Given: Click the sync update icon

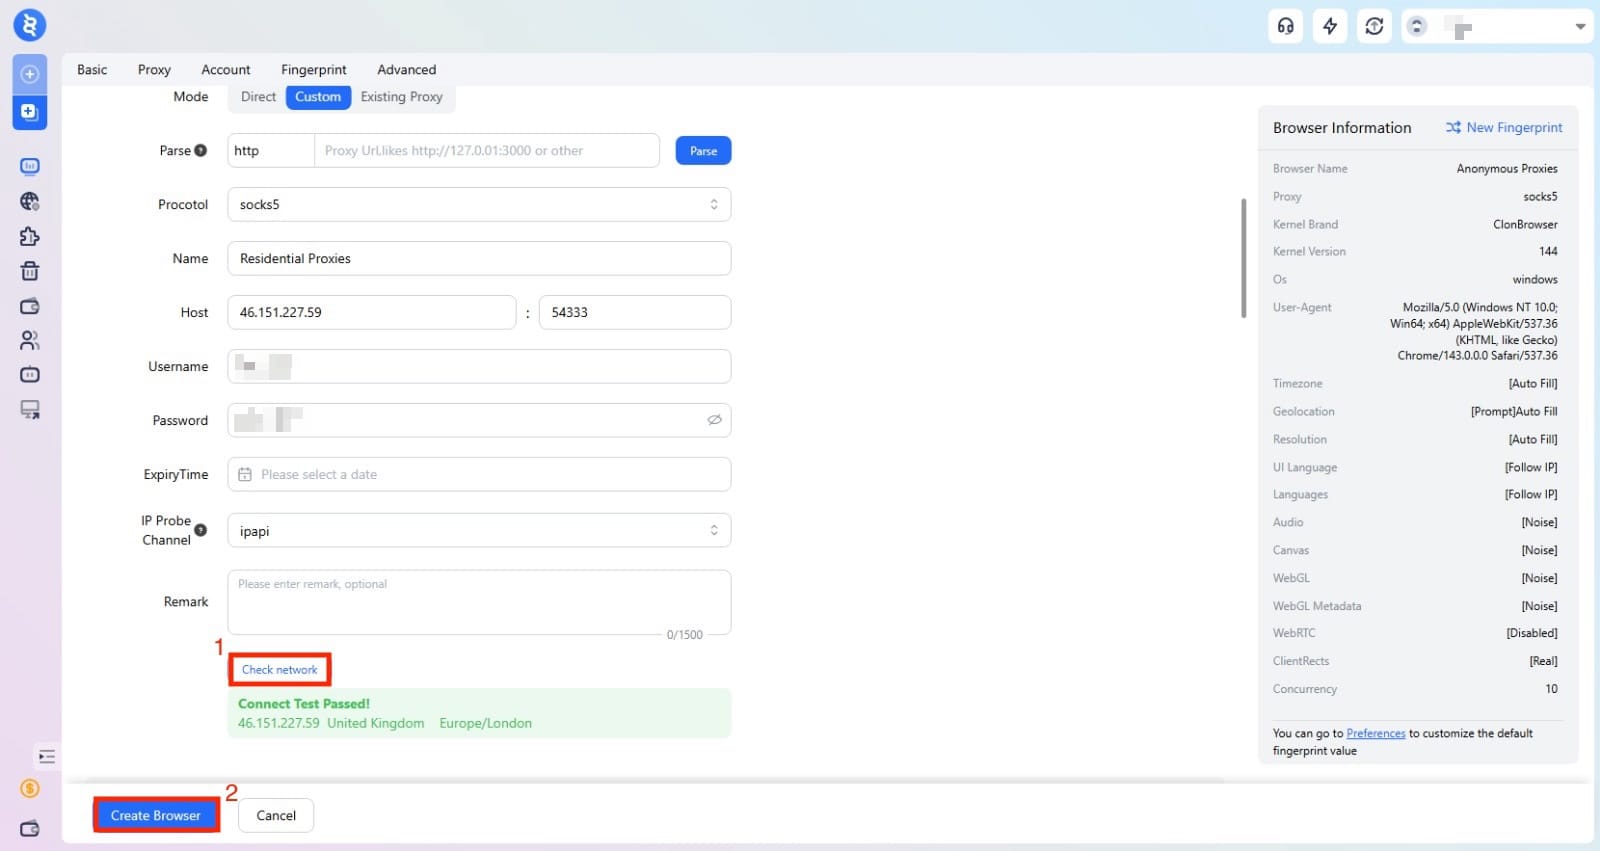Looking at the screenshot, I should (1374, 26).
